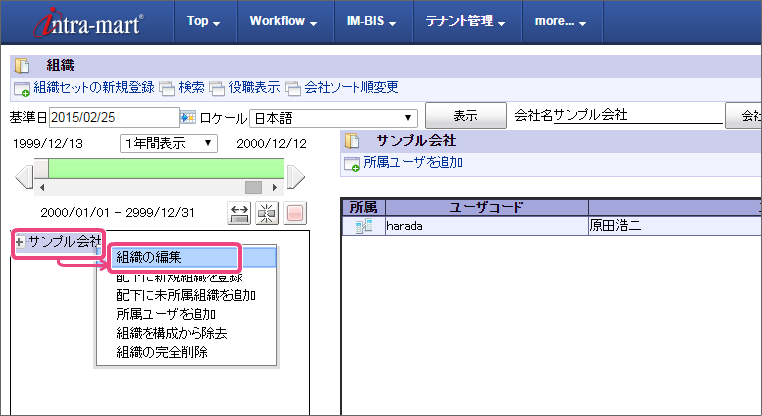The width and height of the screenshot is (762, 416).
Task: Click the intra-mart logo
Action: (x=87, y=22)
